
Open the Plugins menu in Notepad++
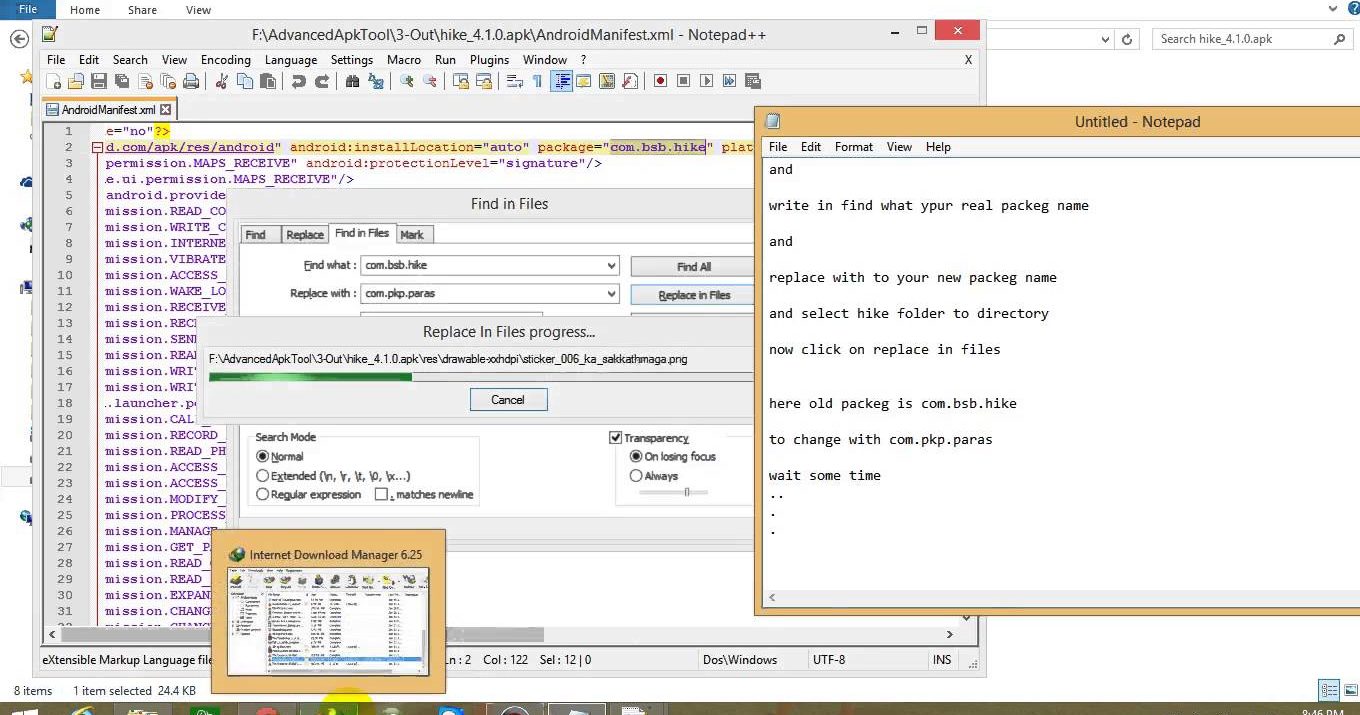489,60
